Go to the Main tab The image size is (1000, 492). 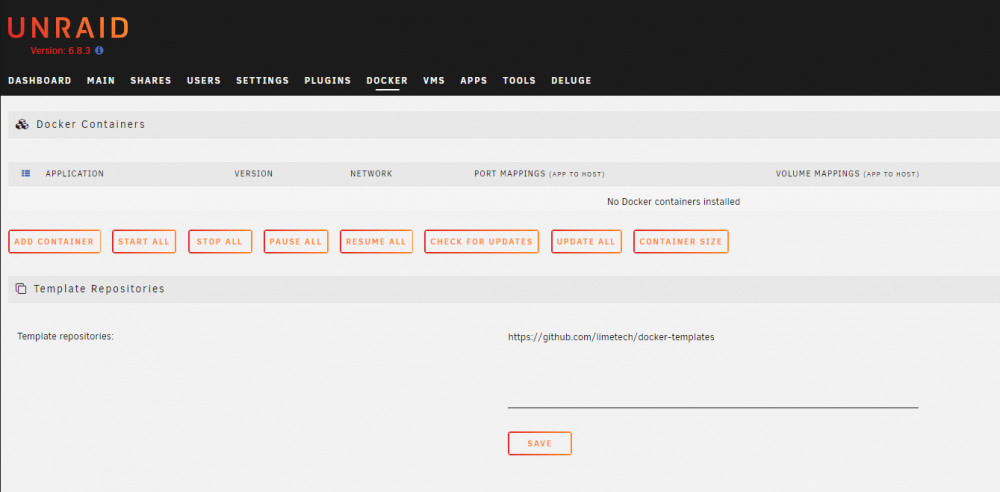(x=101, y=81)
